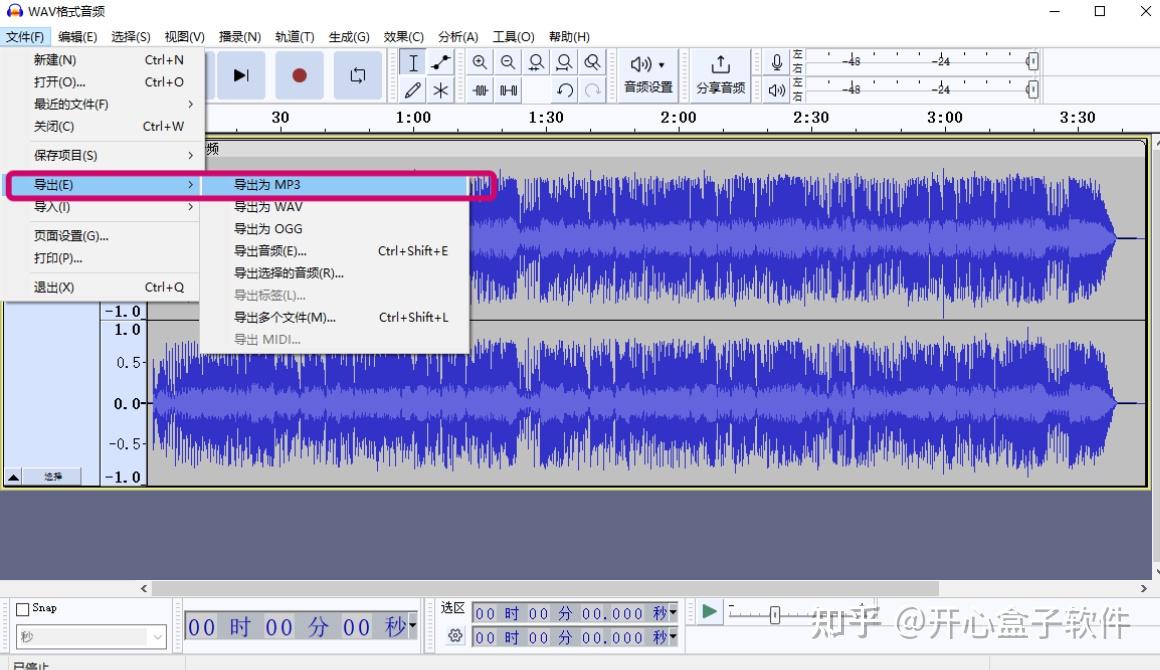1160x670 pixels.
Task: Adjust the playback speed slider
Action: click(x=775, y=615)
